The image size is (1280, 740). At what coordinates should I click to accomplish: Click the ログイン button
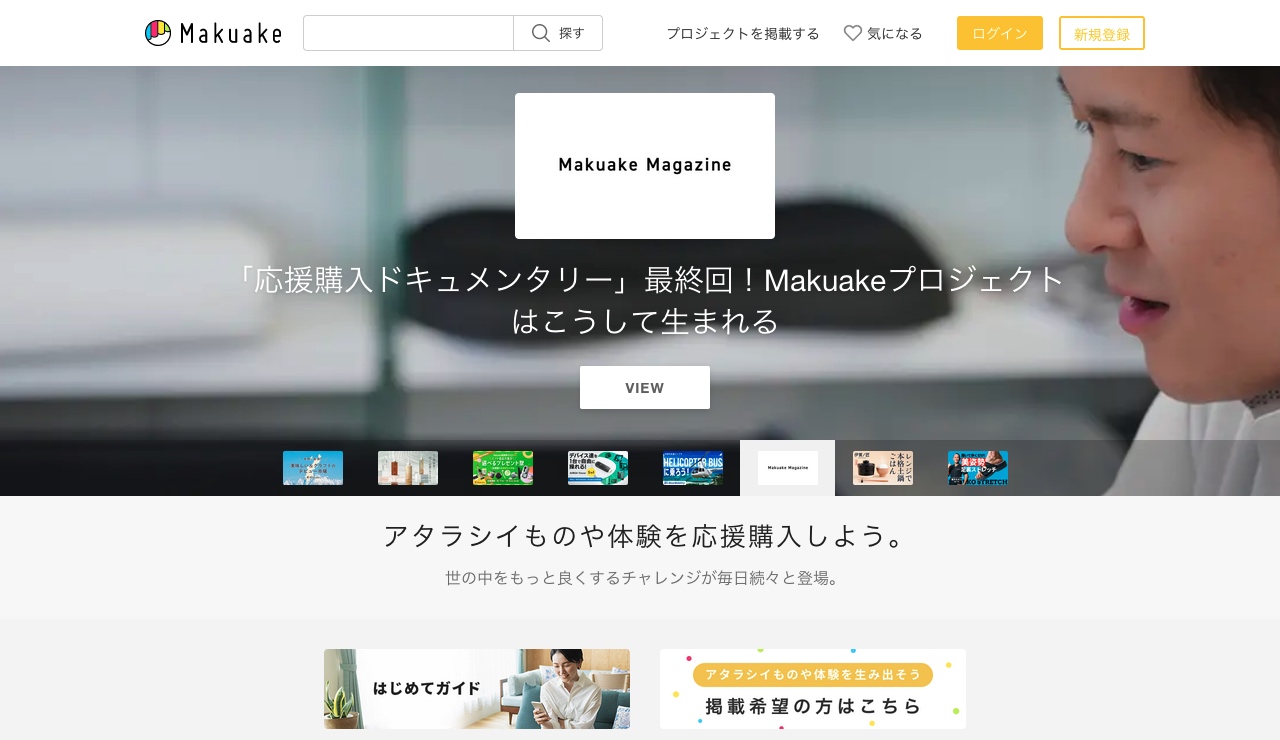point(1000,33)
